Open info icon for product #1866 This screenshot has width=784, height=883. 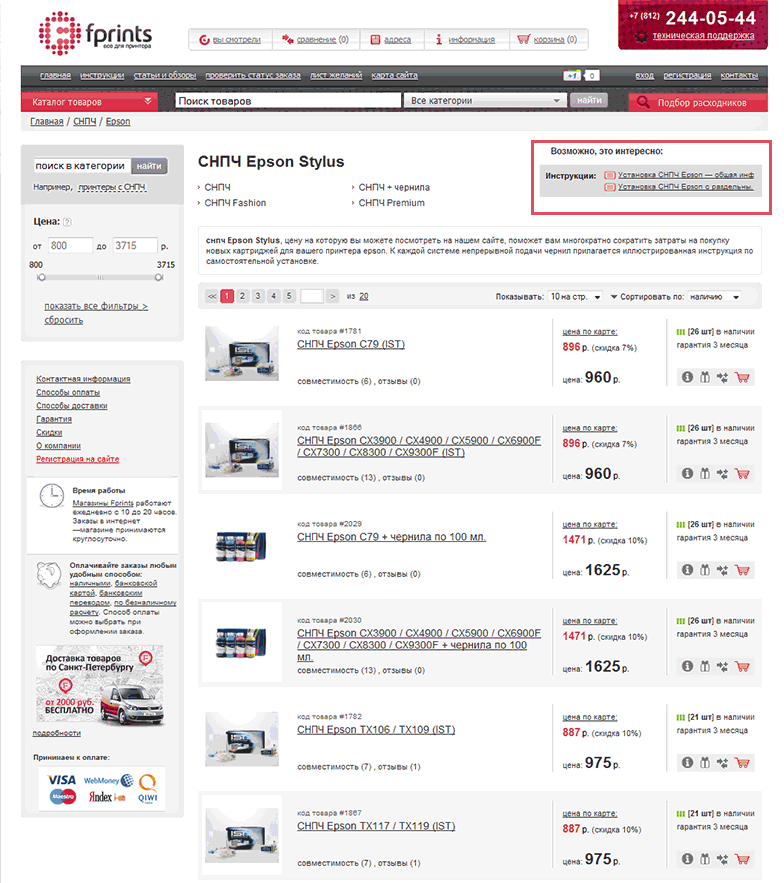[687, 474]
